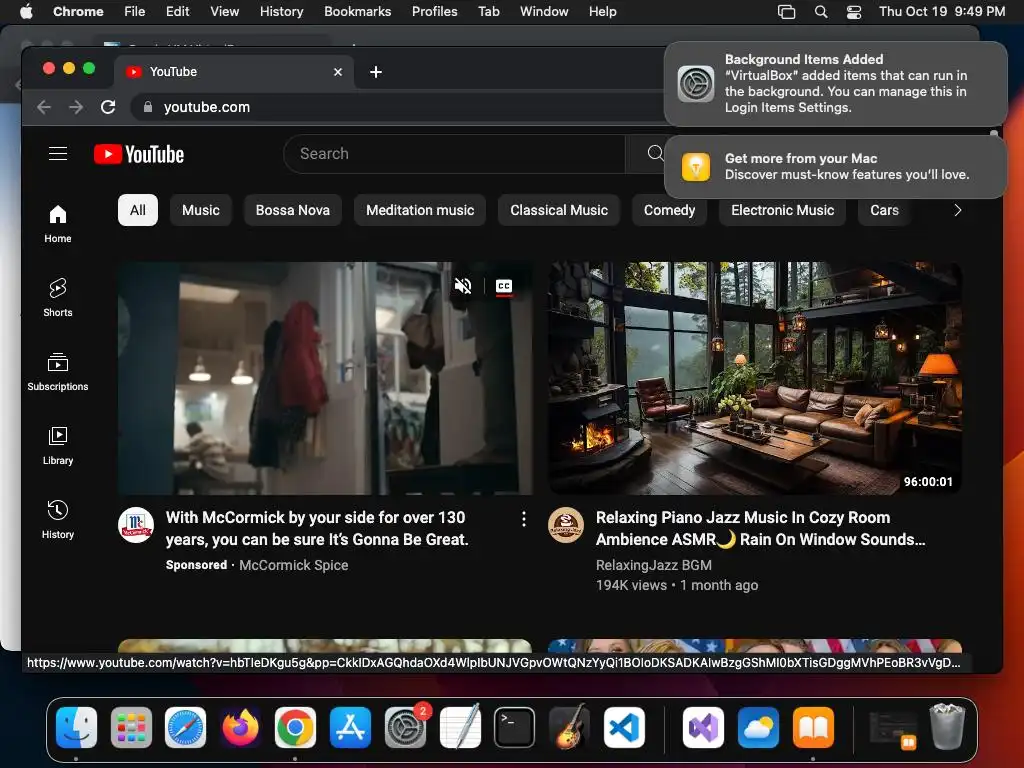Open the View menu
The image size is (1024, 768).
pyautogui.click(x=225, y=11)
